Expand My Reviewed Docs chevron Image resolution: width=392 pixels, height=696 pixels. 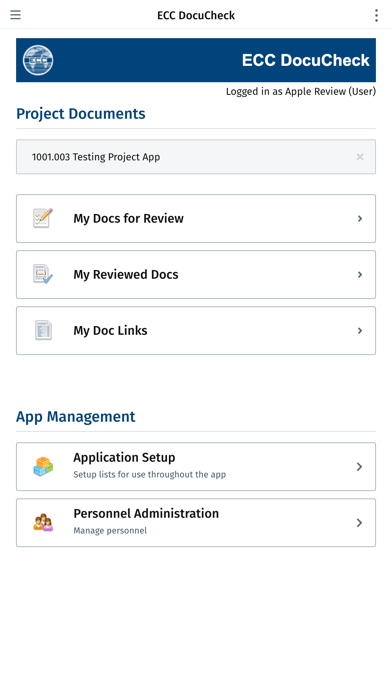click(360, 274)
